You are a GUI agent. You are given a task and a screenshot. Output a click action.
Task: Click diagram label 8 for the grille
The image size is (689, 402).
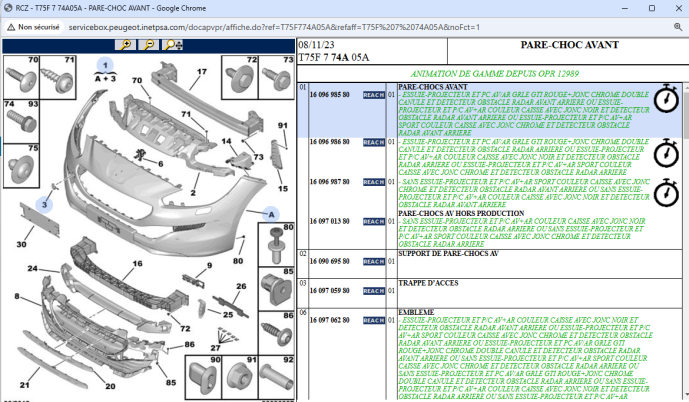pyautogui.click(x=17, y=296)
